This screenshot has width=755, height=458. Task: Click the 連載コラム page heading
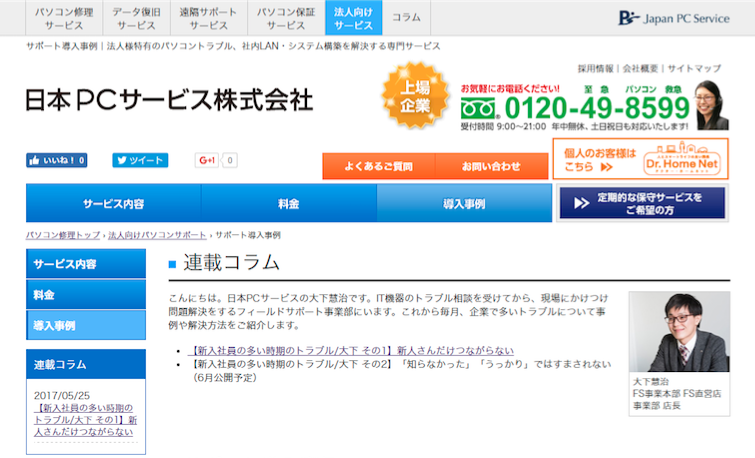(x=232, y=262)
